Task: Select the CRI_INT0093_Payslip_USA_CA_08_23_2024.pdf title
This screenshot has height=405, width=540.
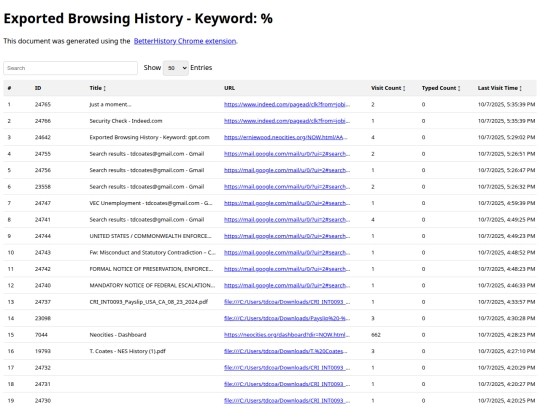Action: [149, 302]
